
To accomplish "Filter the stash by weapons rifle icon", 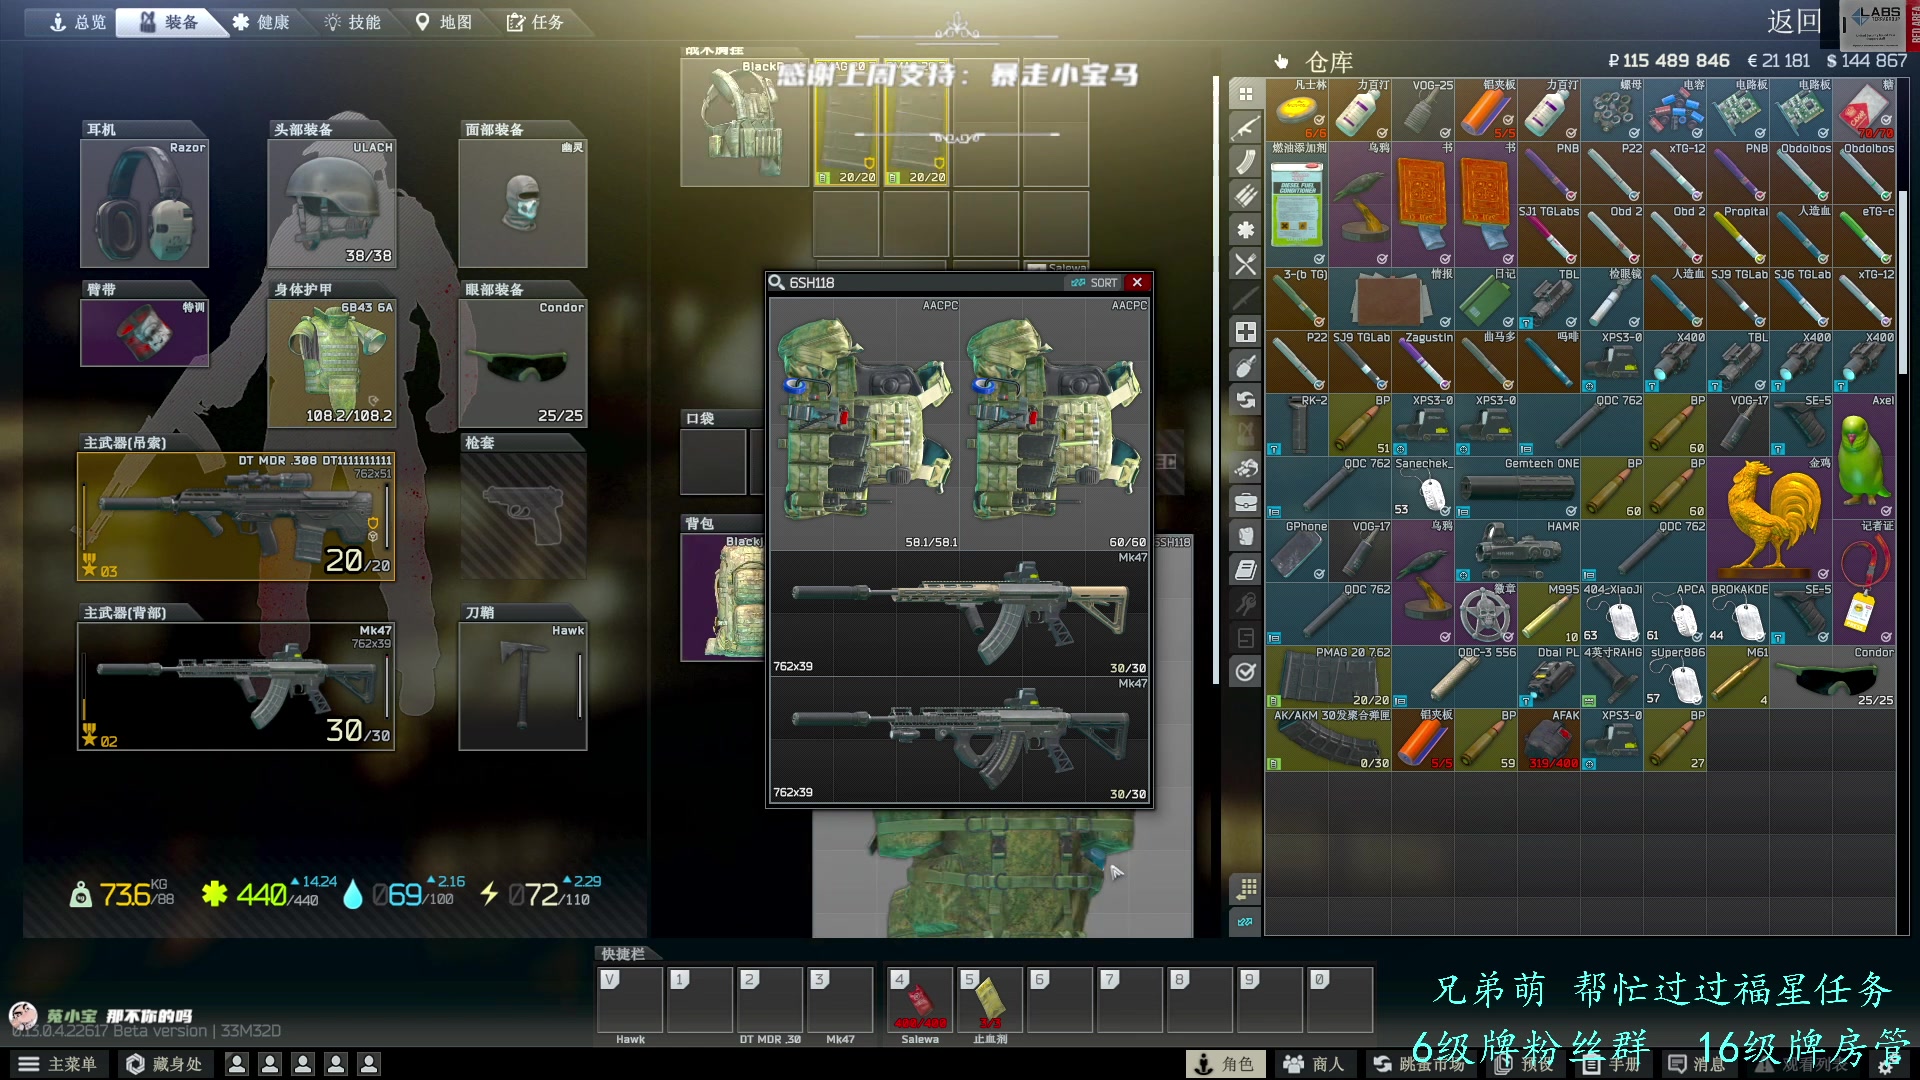I will pyautogui.click(x=1245, y=128).
